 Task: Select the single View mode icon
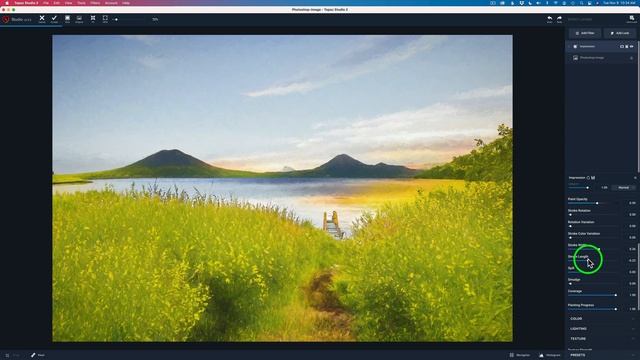[67, 18]
